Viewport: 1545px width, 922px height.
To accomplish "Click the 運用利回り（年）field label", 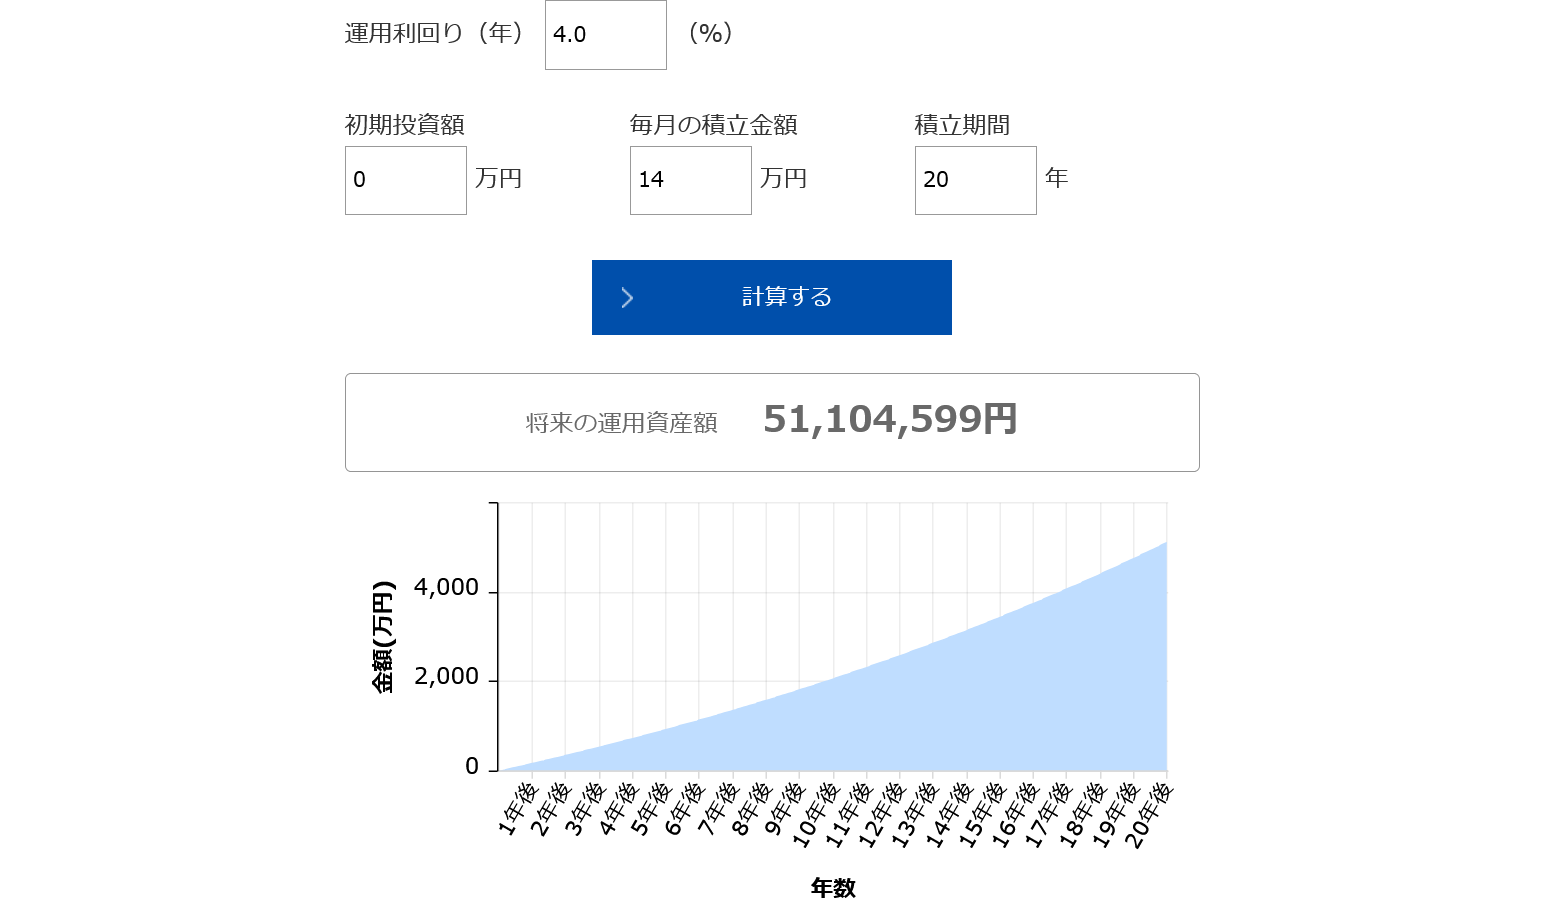I will pos(434,34).
